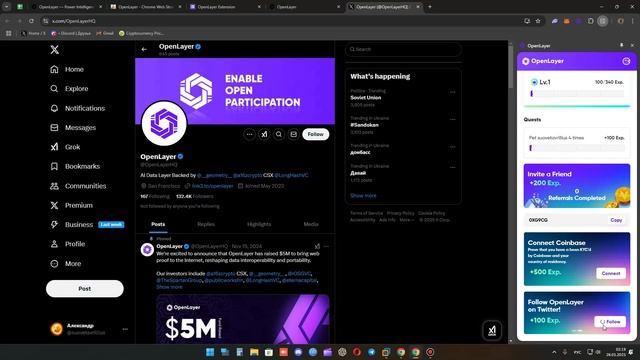Open the Home page in sidebar
The height and width of the screenshot is (360, 640).
[67, 69]
